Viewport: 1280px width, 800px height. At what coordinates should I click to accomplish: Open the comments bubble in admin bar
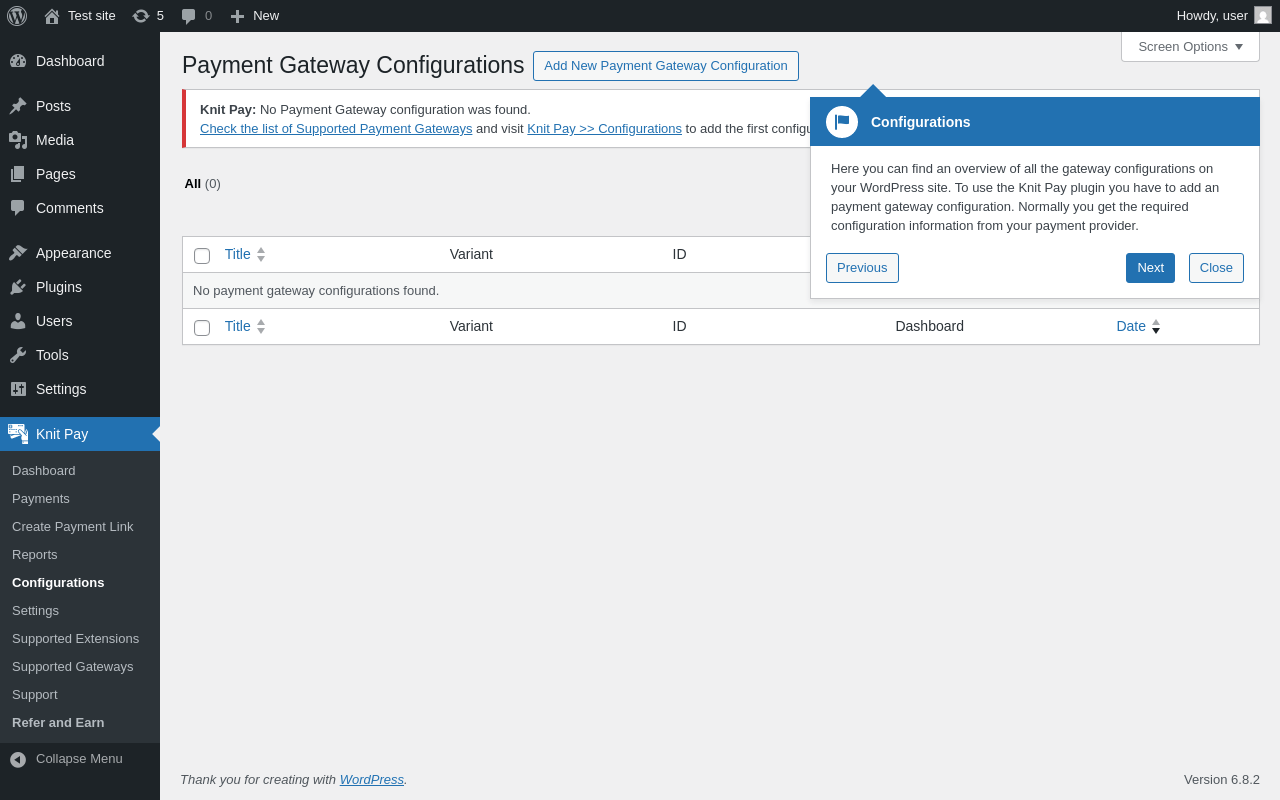[188, 16]
